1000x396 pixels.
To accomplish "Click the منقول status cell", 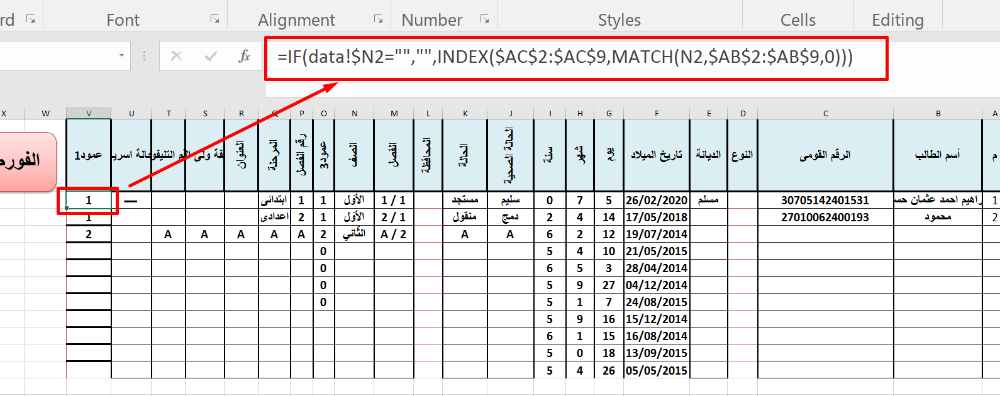I will point(465,217).
